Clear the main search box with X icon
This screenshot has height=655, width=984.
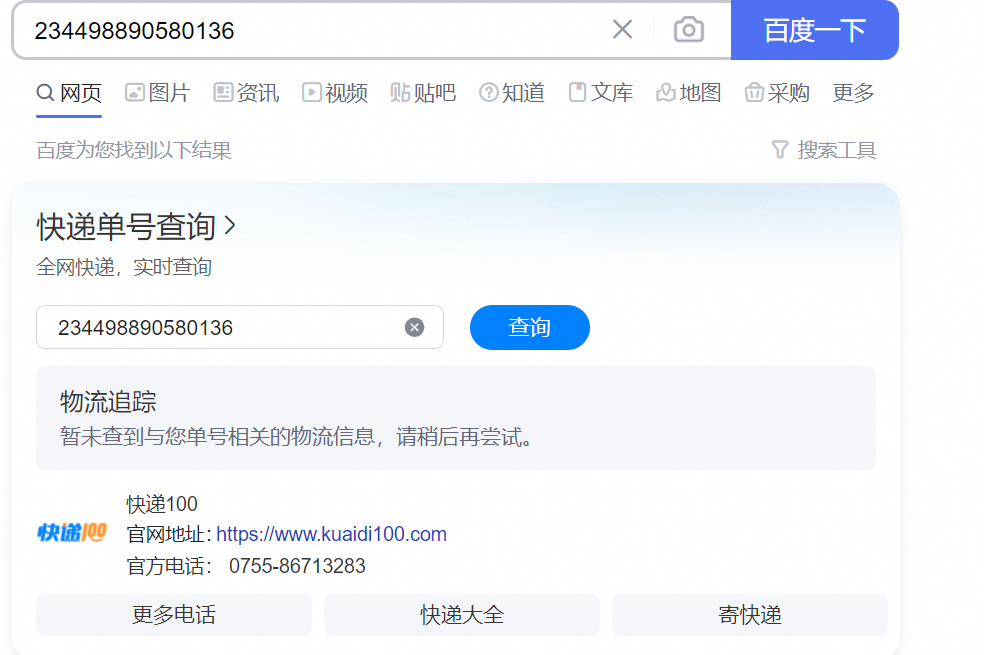click(622, 29)
